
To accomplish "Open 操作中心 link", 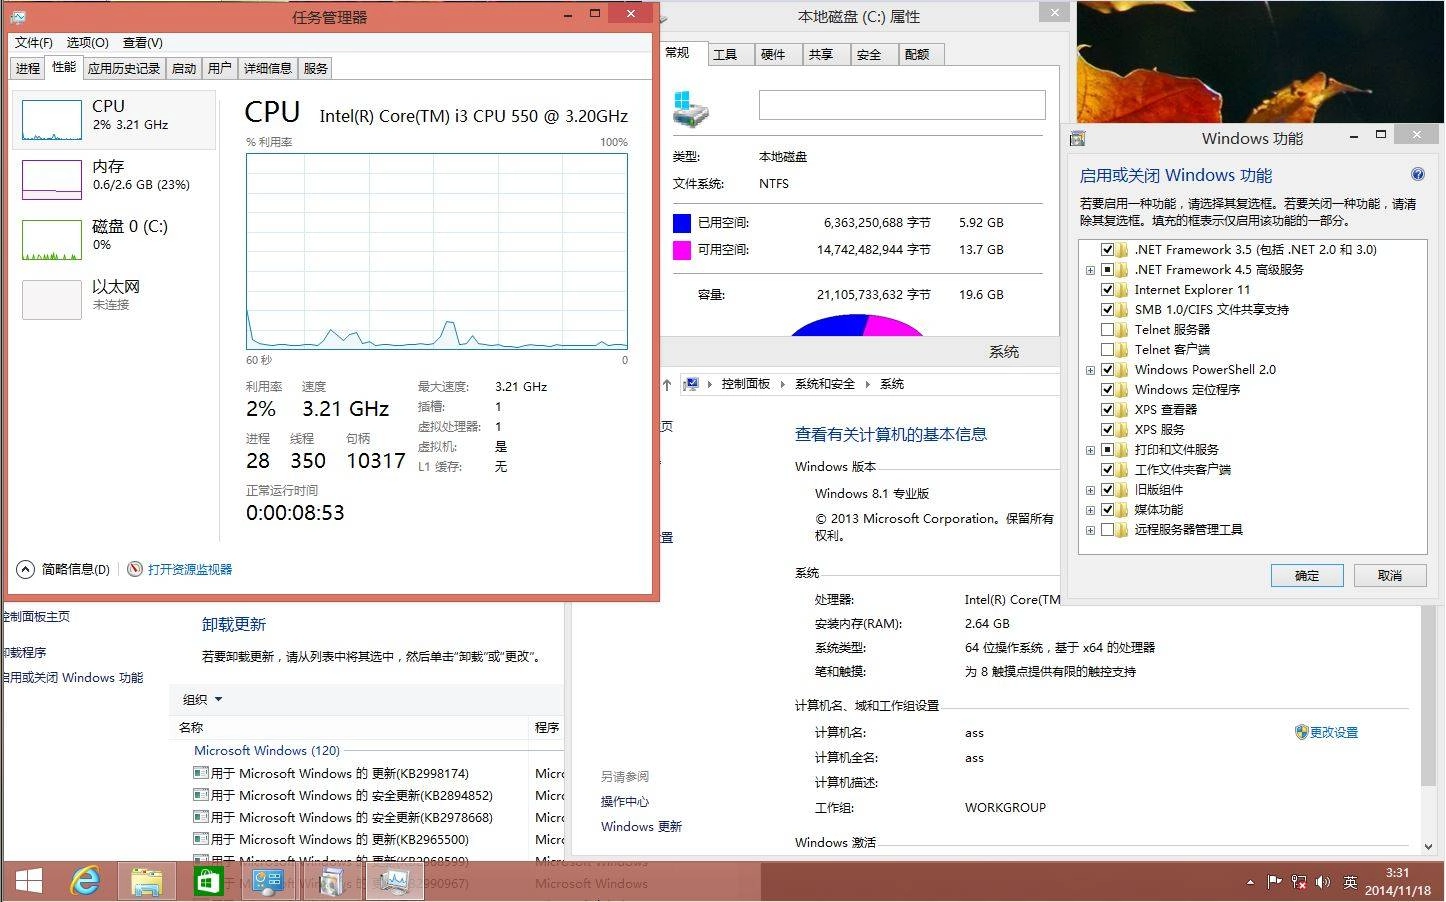I will tap(625, 801).
